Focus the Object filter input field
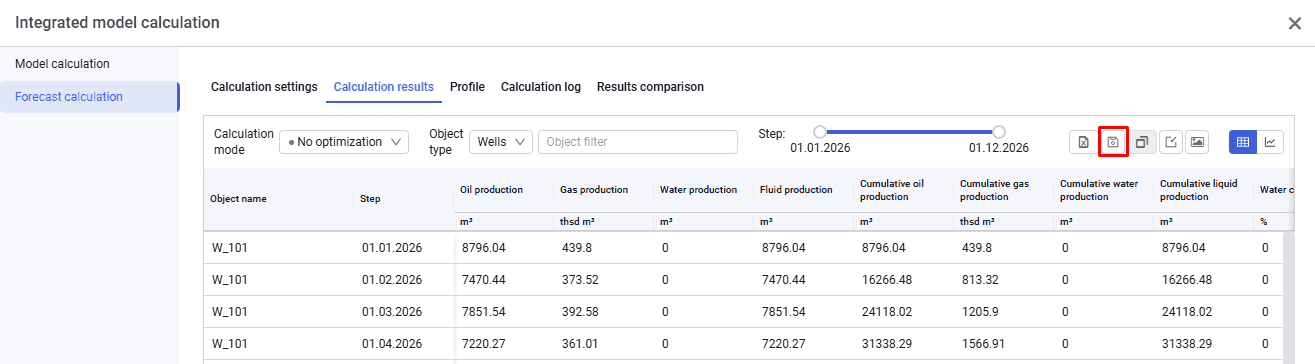This screenshot has height=364, width=1315. [638, 142]
